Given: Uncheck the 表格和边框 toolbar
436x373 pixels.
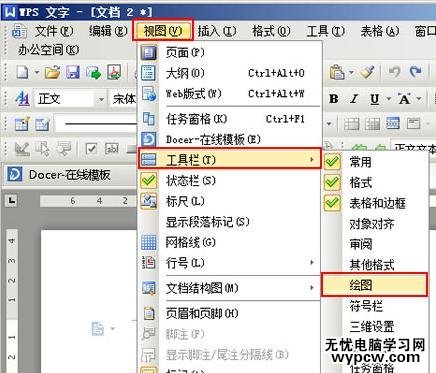Looking at the screenshot, I should [375, 203].
